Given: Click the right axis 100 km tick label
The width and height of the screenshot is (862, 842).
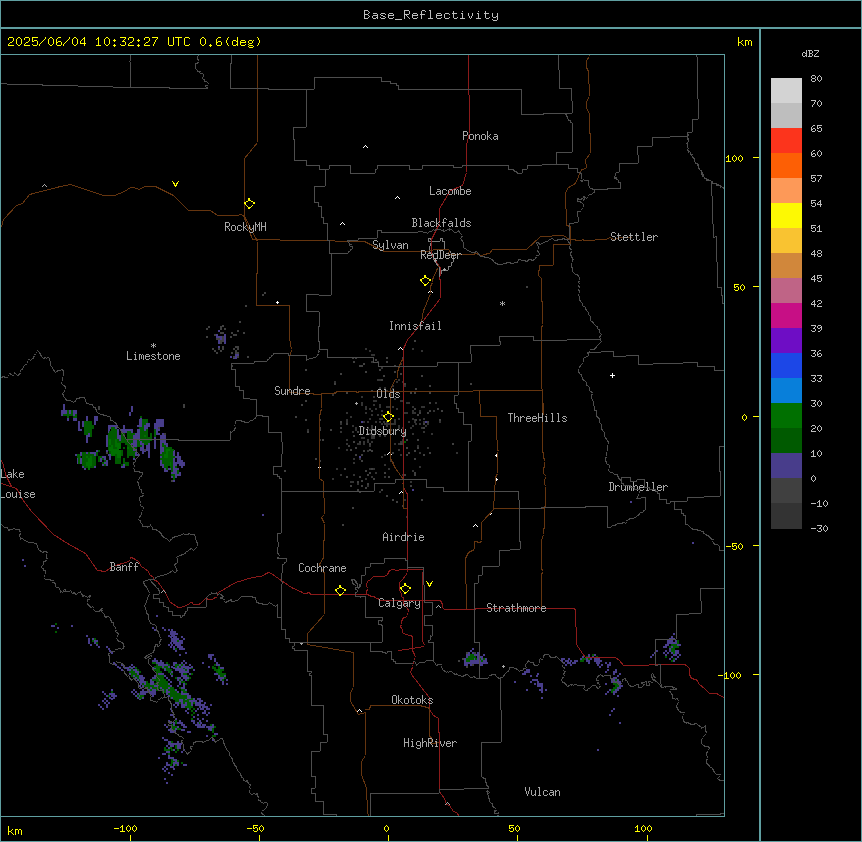Looking at the screenshot, I should [x=734, y=158].
